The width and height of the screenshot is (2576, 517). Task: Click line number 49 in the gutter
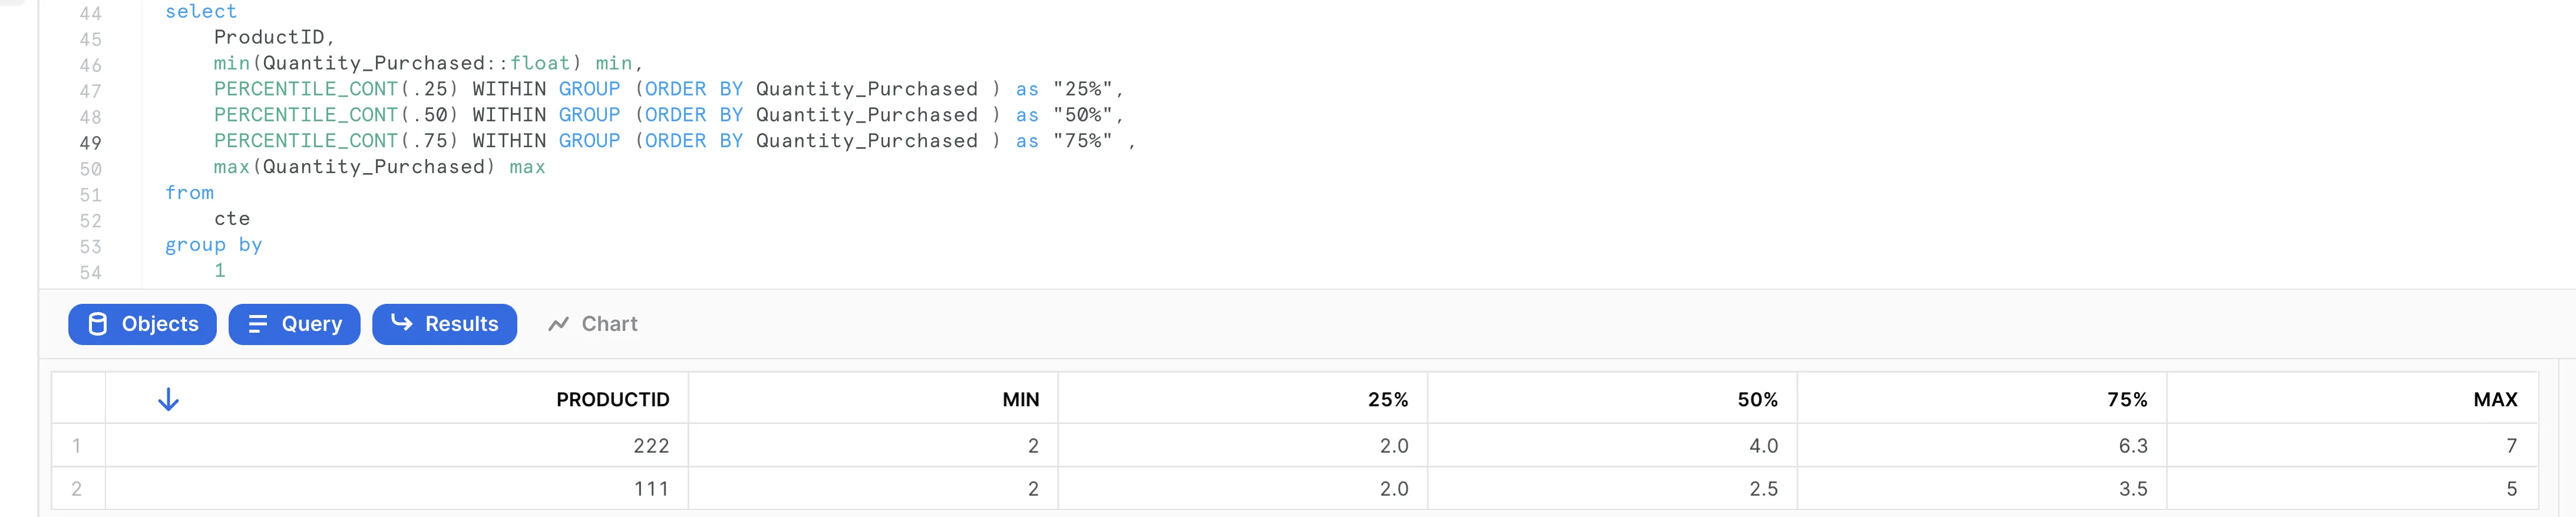coord(90,142)
